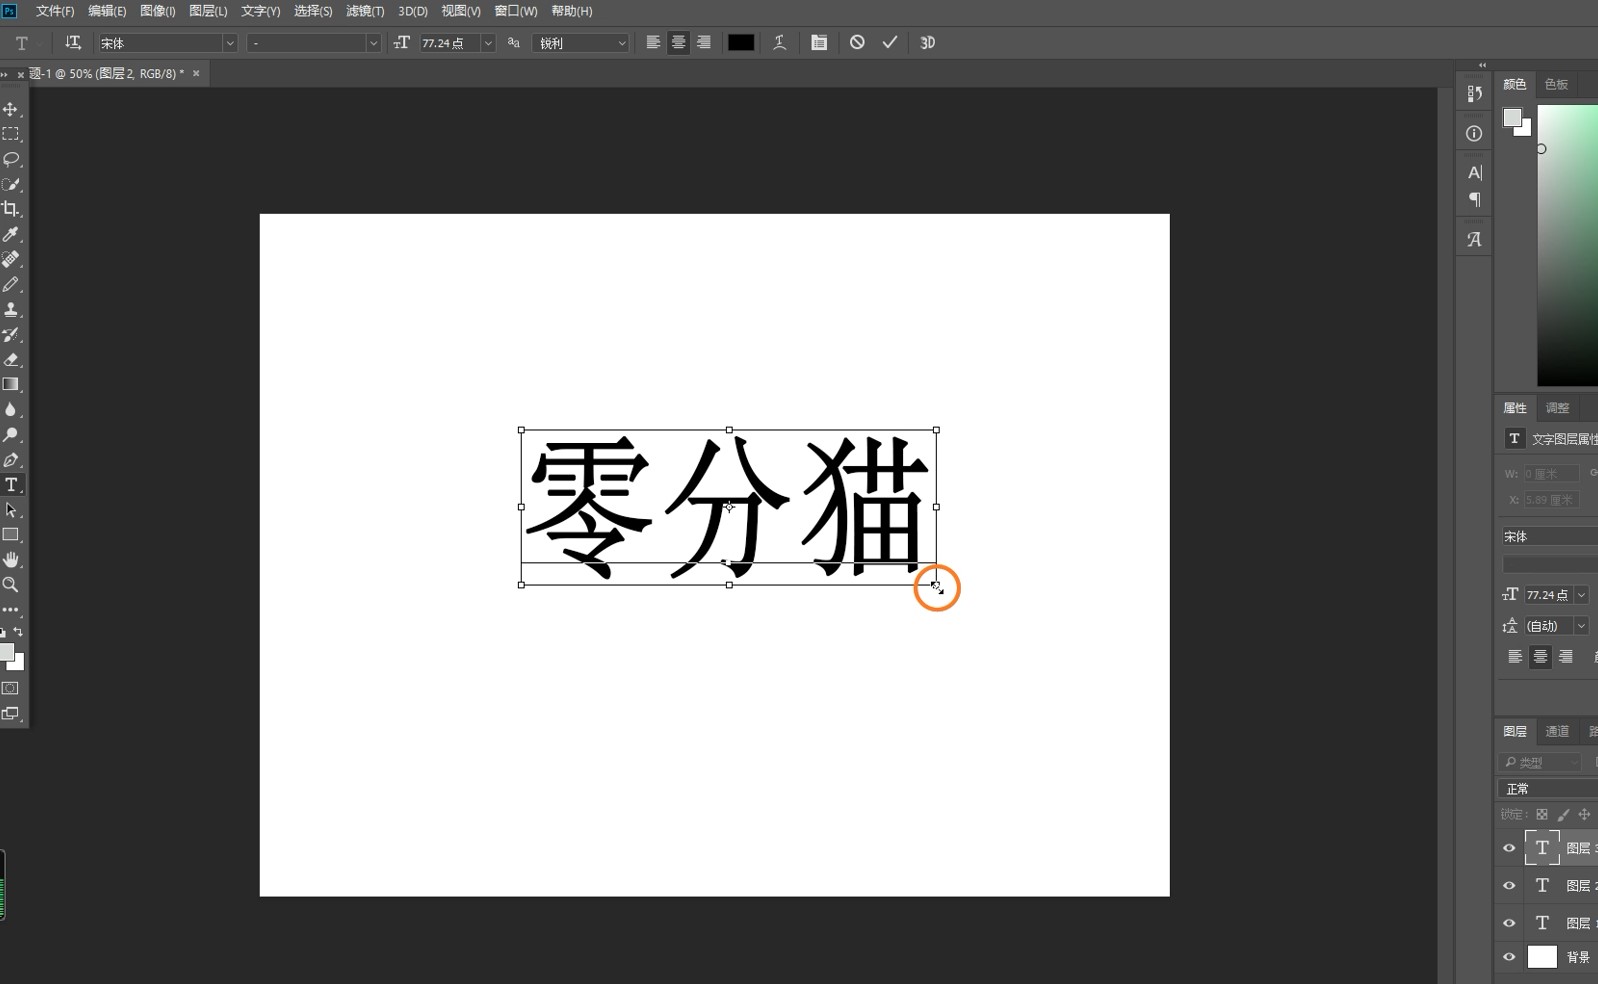Screen dimensions: 1598x984
Task: Open the create warped text option
Action: click(x=779, y=43)
